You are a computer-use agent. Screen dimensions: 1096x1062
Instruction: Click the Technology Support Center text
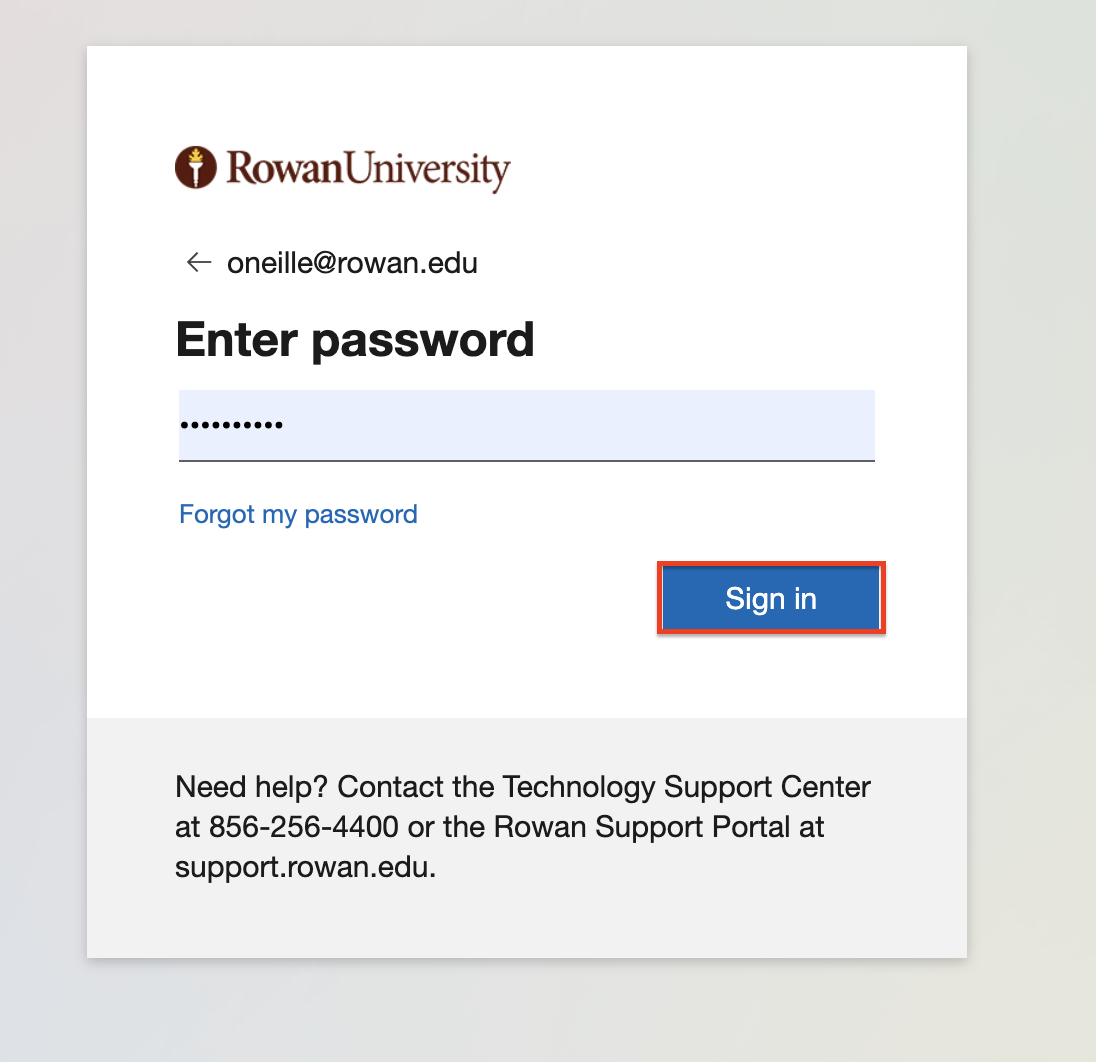click(x=686, y=787)
